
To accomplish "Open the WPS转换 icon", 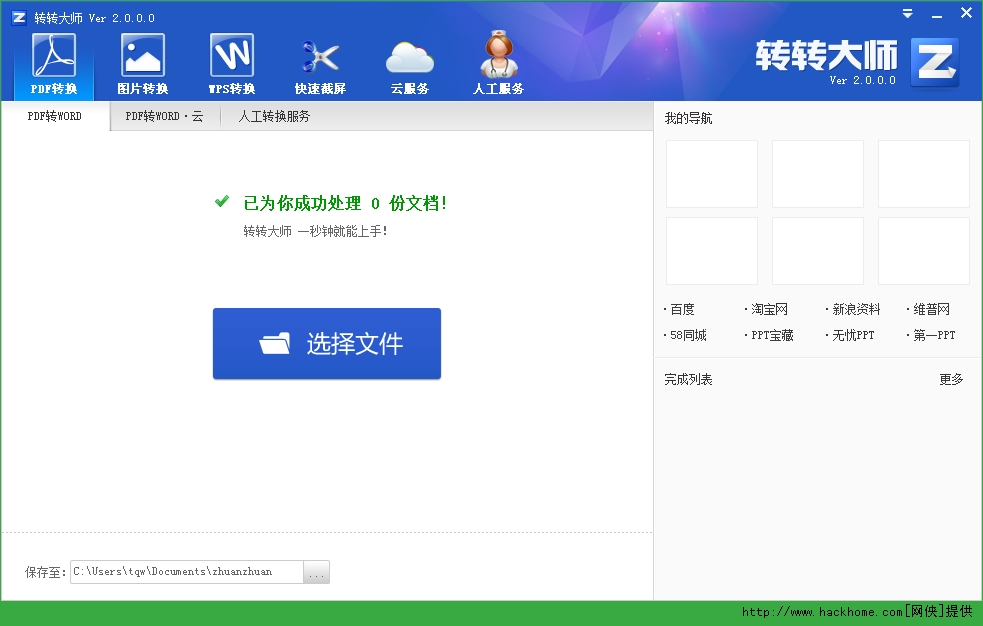I will 232,65.
